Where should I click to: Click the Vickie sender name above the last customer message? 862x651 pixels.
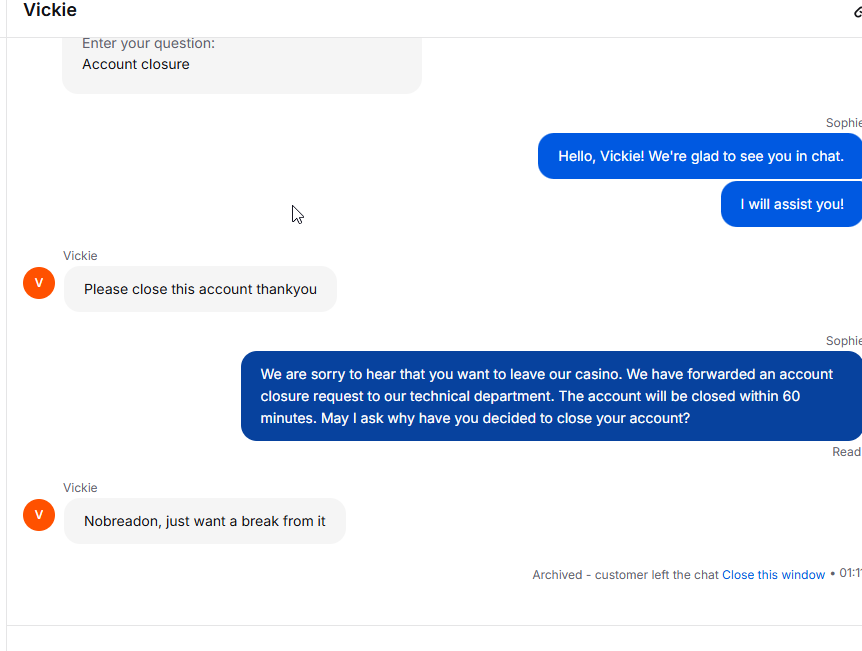click(x=80, y=488)
